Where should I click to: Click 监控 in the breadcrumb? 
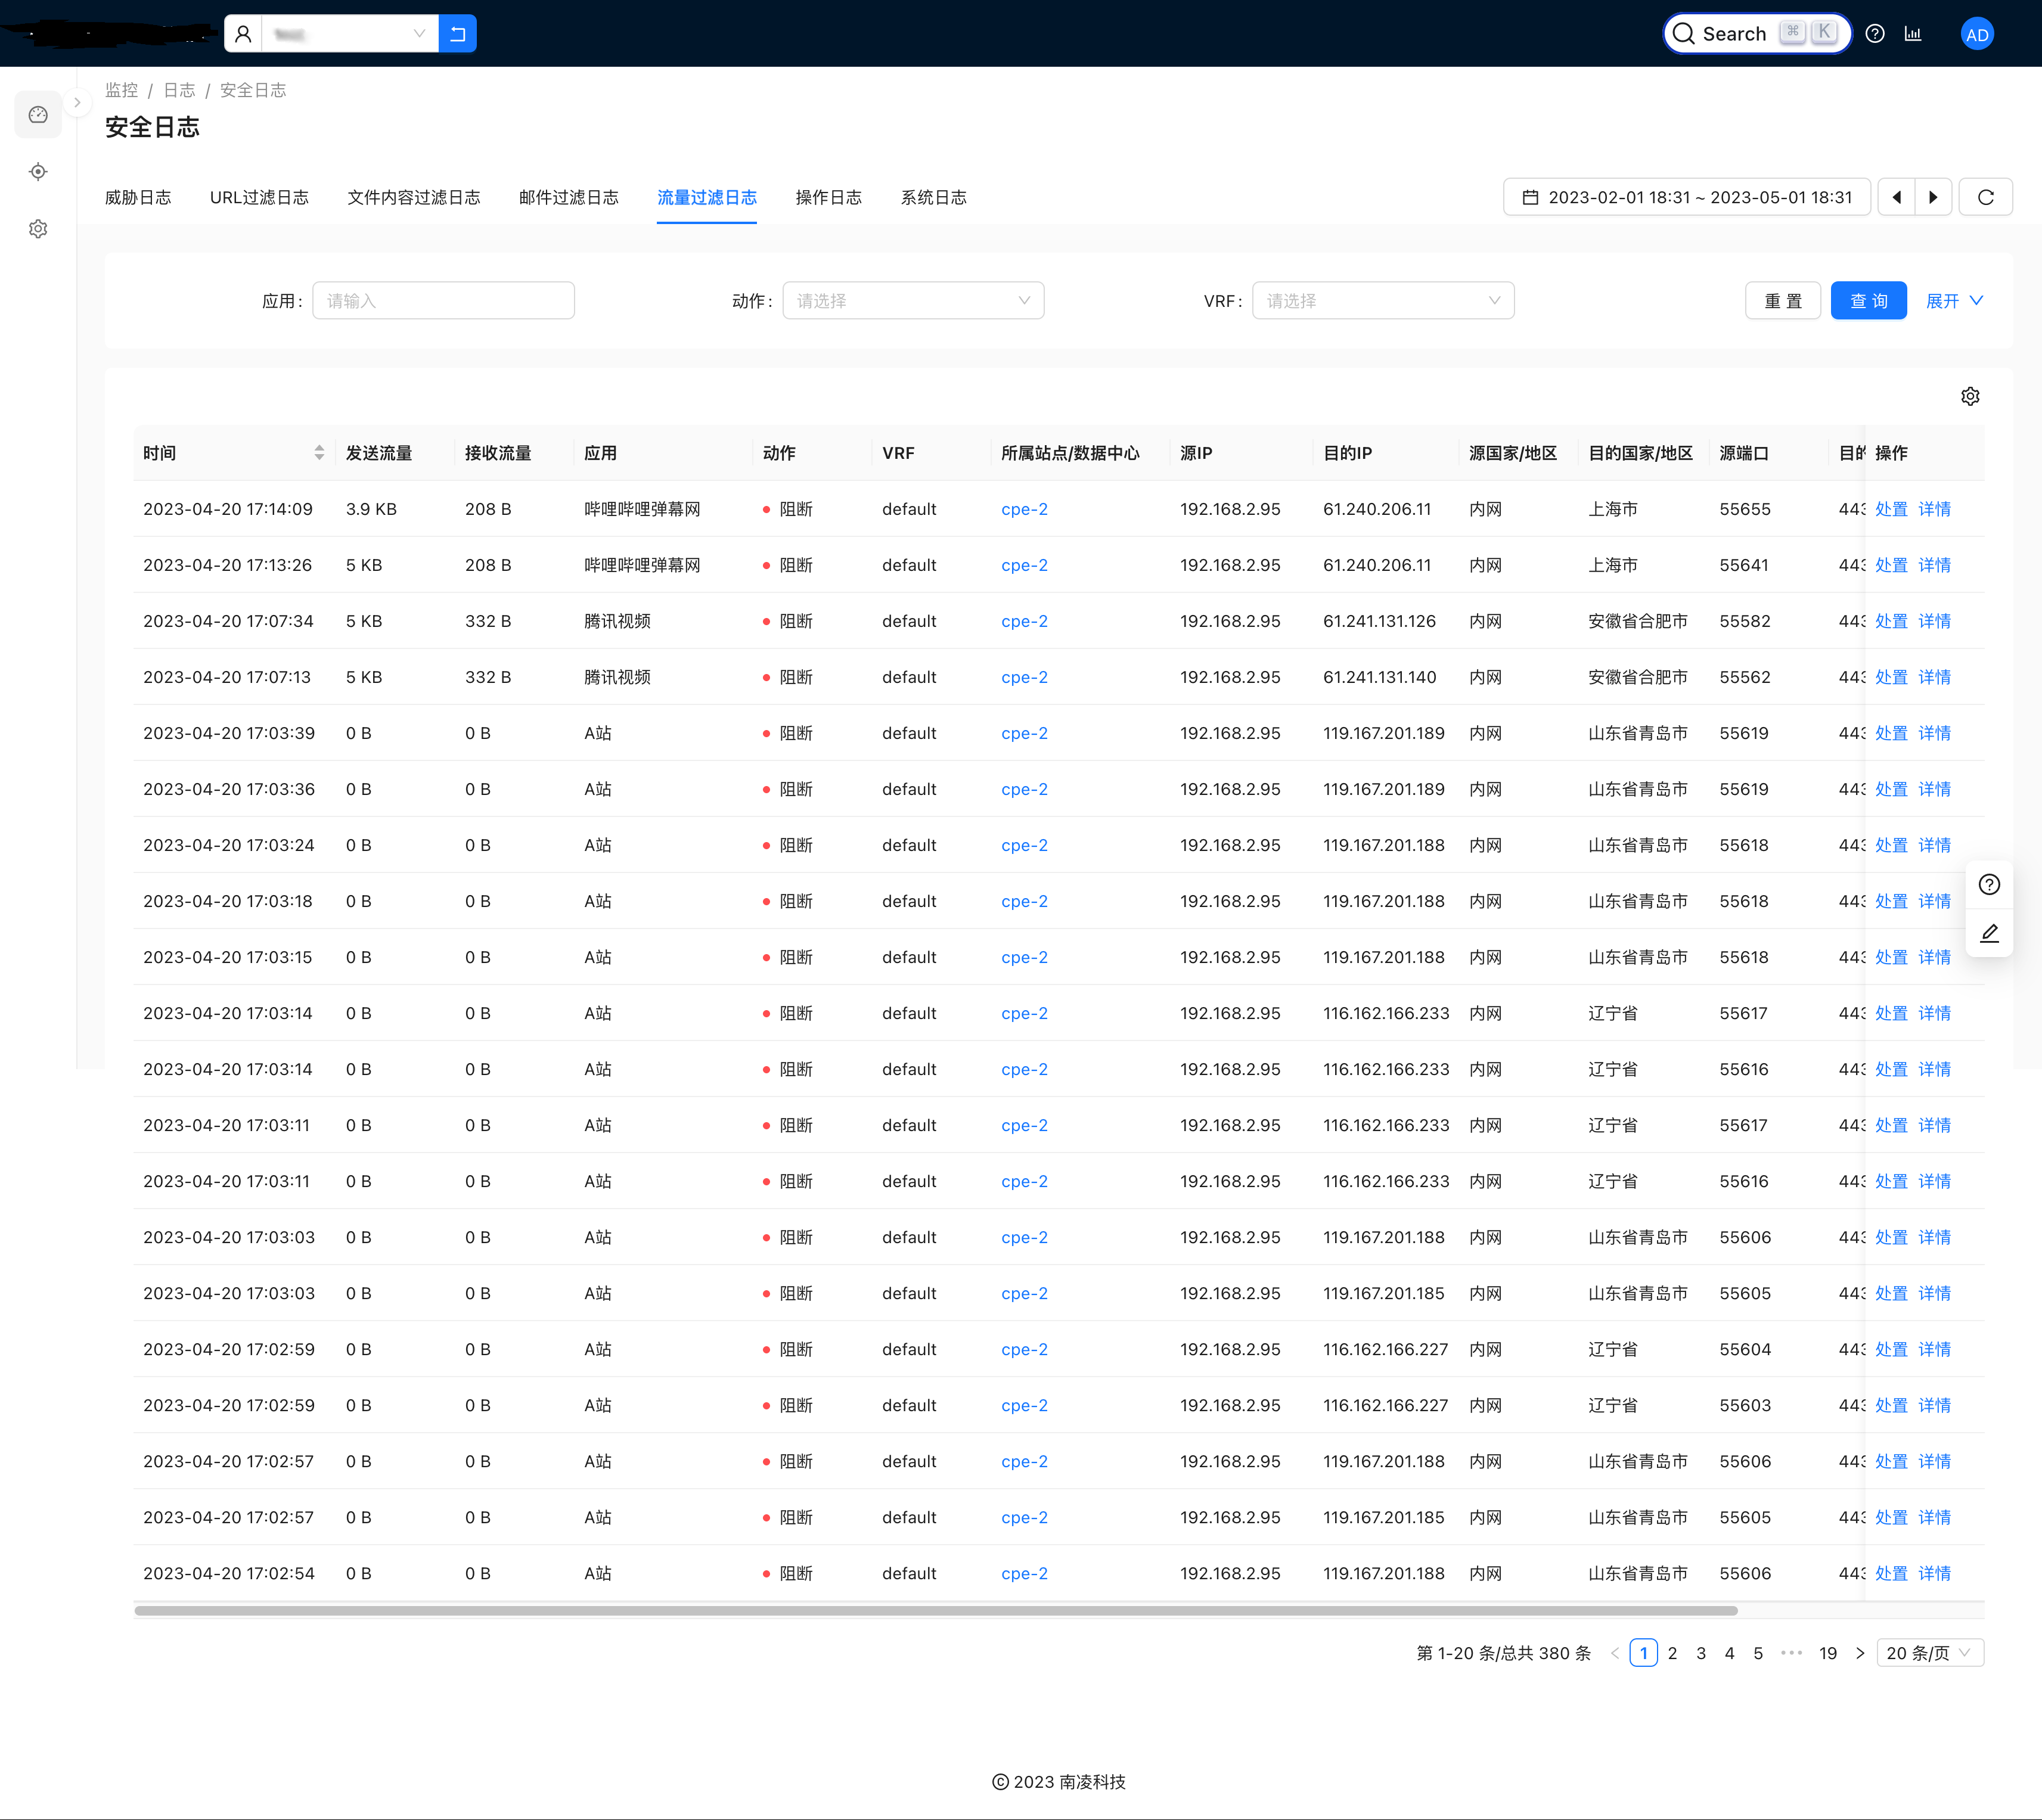click(x=121, y=90)
